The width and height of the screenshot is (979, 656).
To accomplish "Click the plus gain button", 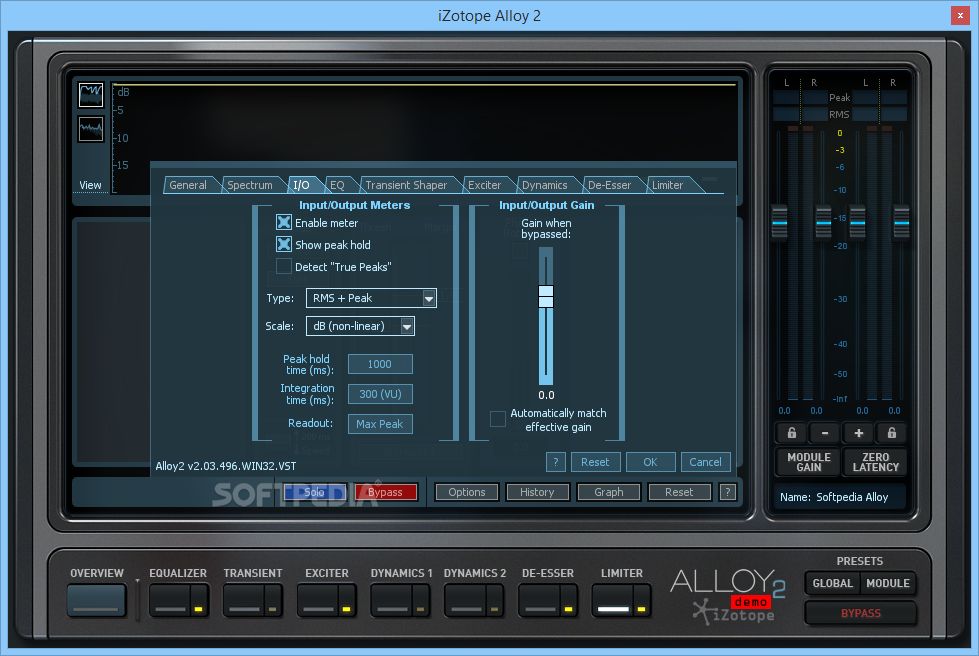I will click(x=858, y=433).
